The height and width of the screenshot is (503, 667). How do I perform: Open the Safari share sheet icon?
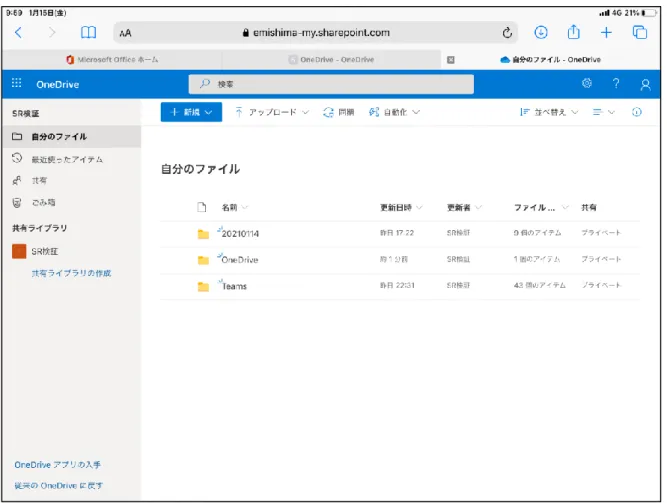pyautogui.click(x=573, y=32)
